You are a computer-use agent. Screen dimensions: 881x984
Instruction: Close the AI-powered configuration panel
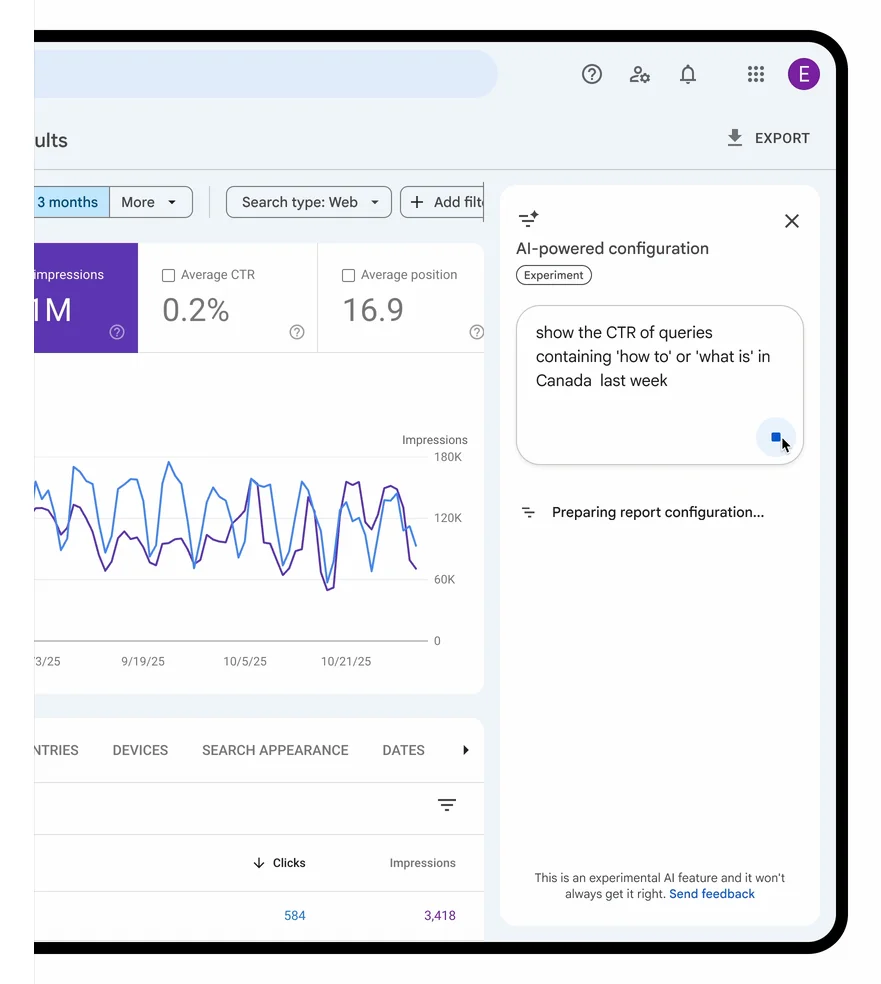[x=792, y=221]
